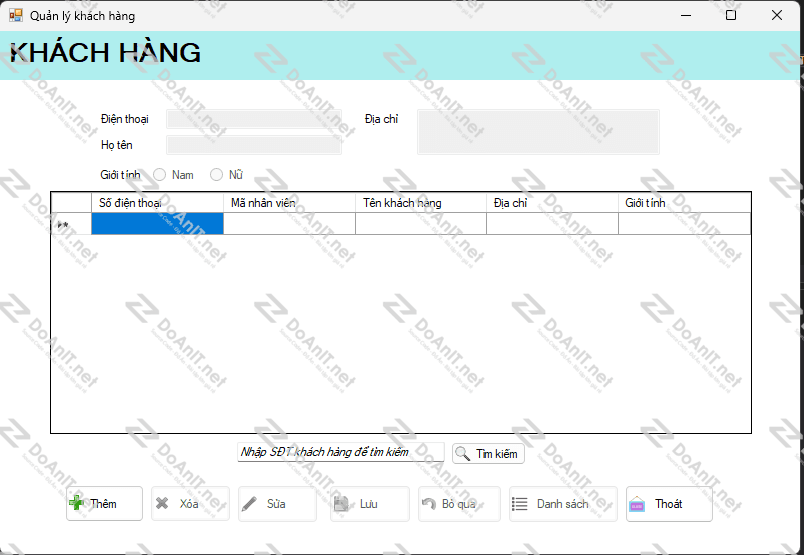Click the X icon on Xóa button
The height and width of the screenshot is (555, 804).
pyautogui.click(x=162, y=503)
